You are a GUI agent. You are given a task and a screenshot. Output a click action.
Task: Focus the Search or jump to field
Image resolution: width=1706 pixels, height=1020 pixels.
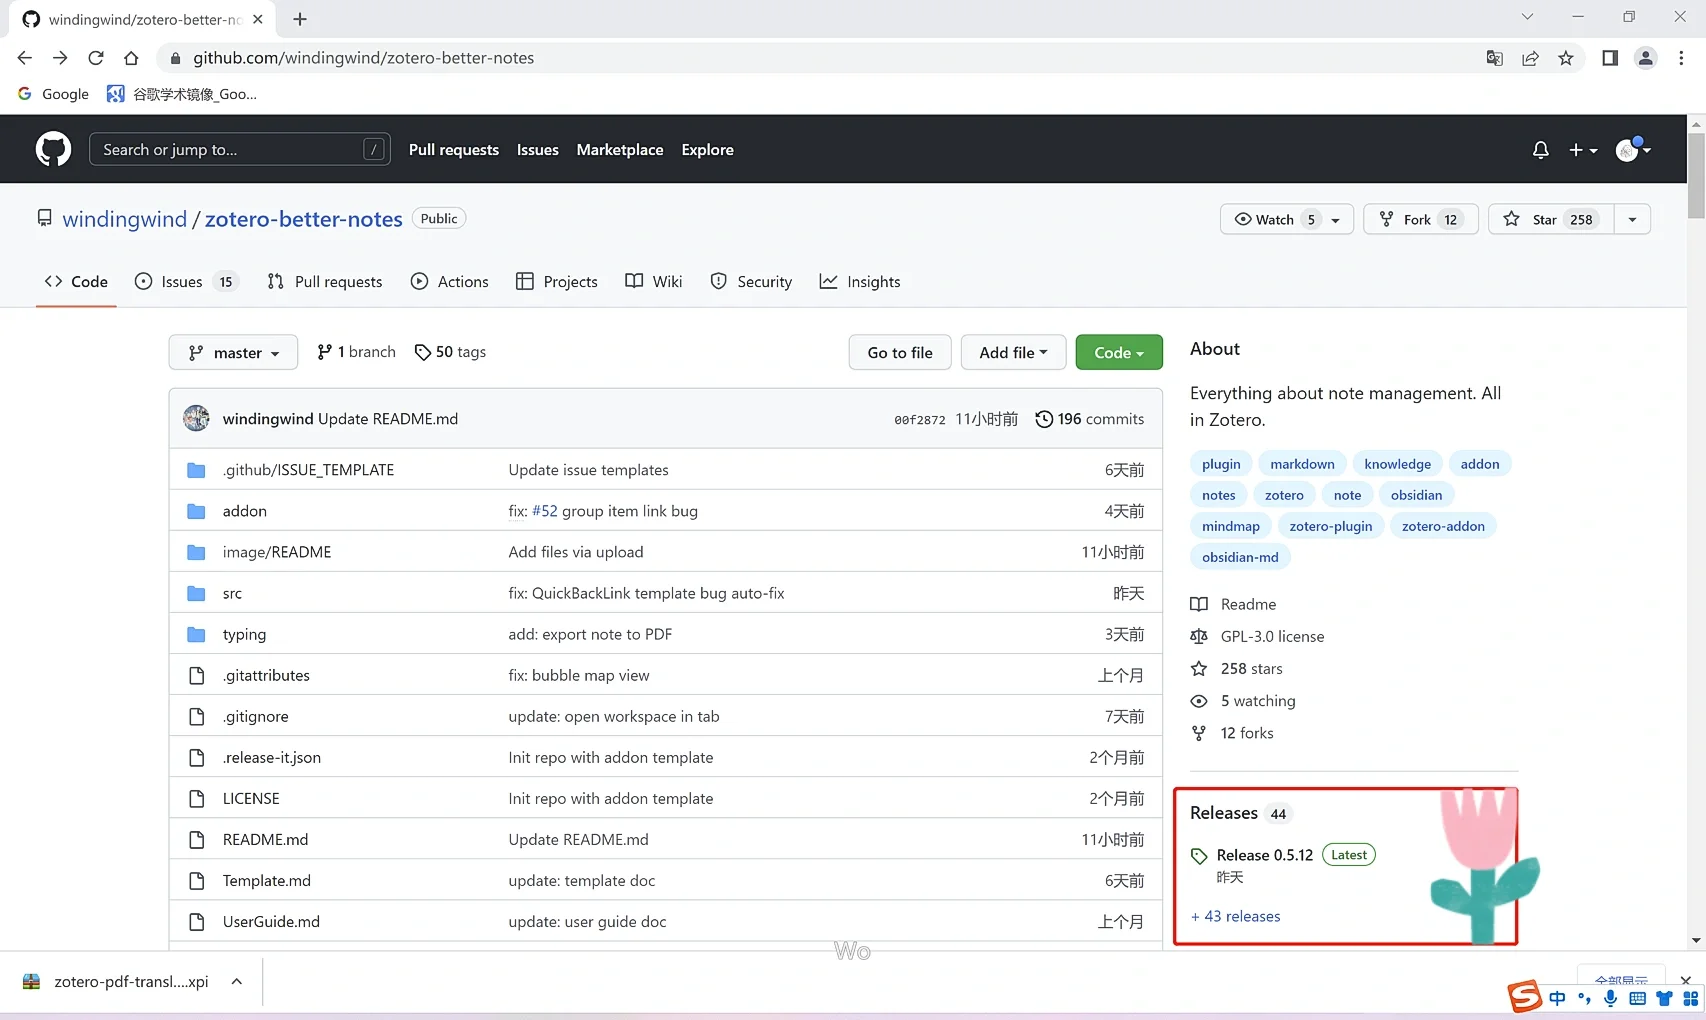[240, 149]
